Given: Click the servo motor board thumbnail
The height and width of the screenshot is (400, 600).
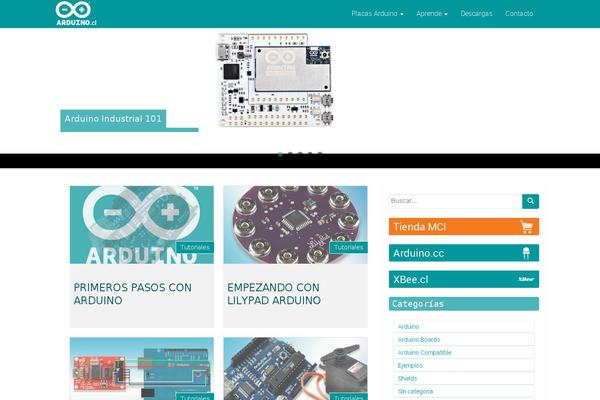Looking at the screenshot, I should [295, 368].
